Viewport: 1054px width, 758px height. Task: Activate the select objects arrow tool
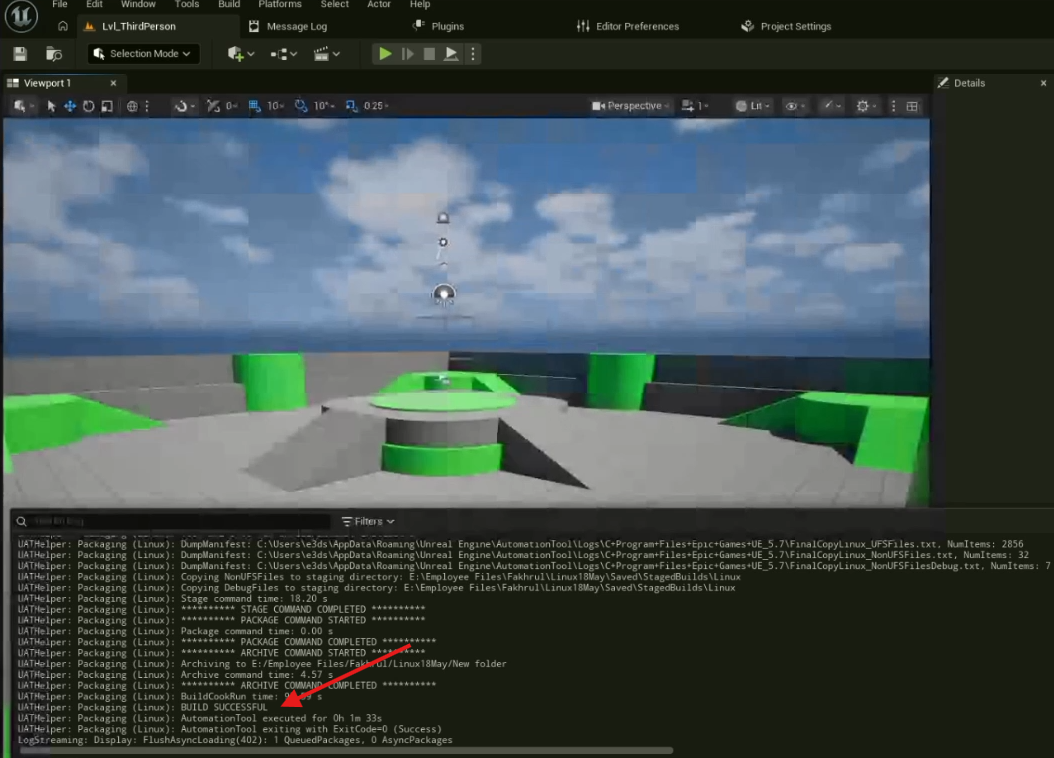(51, 106)
